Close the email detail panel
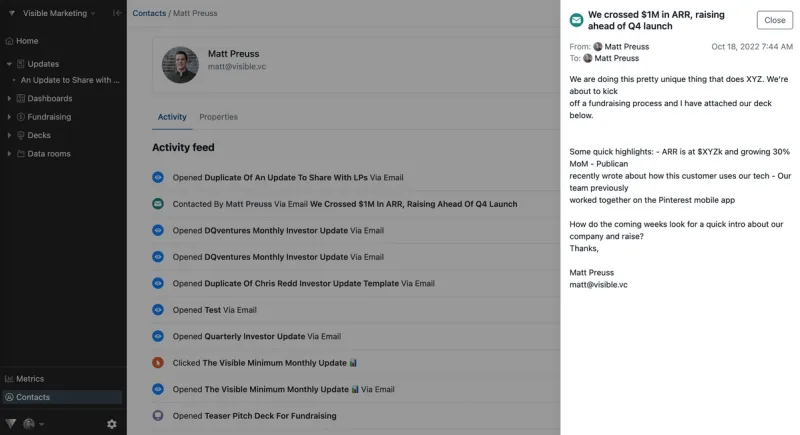The width and height of the screenshot is (800, 435). tap(774, 20)
